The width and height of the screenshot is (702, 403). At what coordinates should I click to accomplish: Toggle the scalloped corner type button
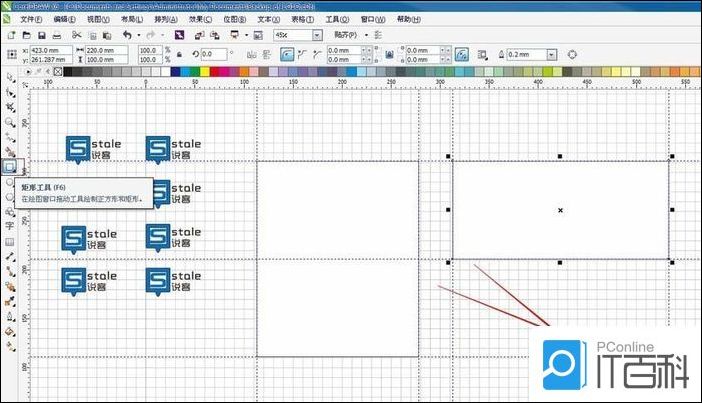coord(302,55)
